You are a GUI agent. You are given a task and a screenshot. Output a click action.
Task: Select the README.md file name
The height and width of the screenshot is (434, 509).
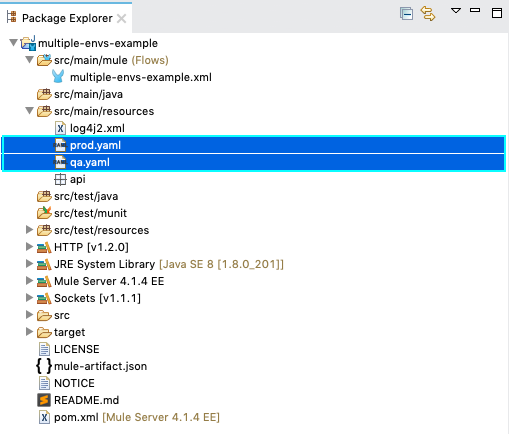[86, 400]
